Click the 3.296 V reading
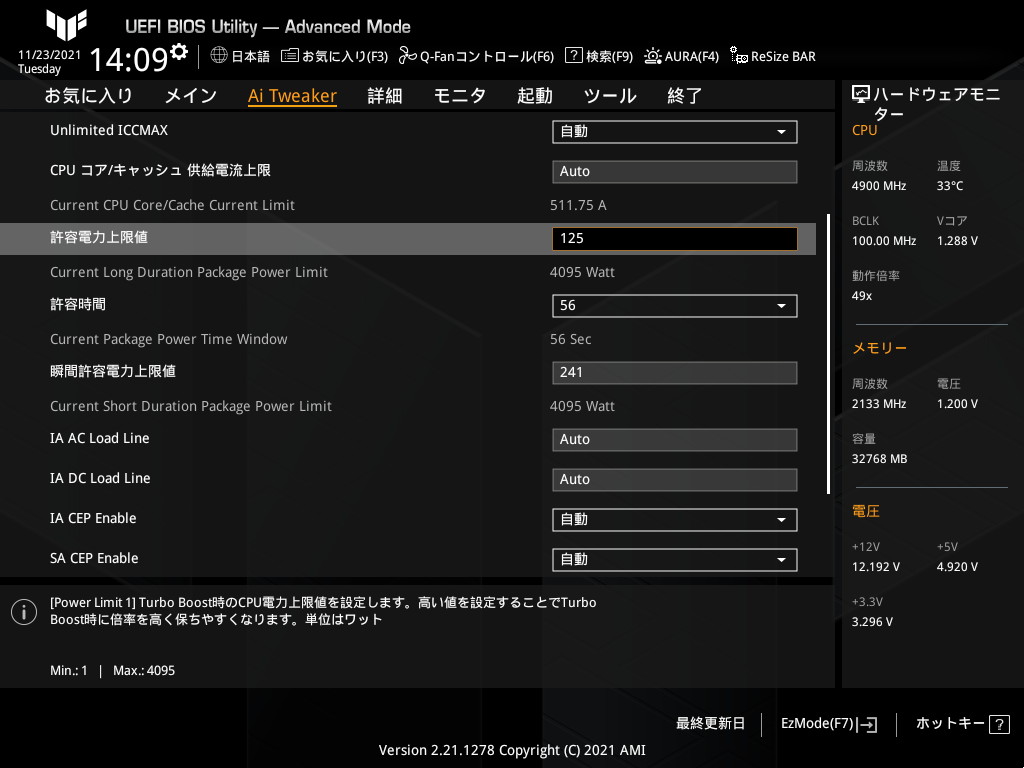This screenshot has width=1024, height=768. click(872, 622)
